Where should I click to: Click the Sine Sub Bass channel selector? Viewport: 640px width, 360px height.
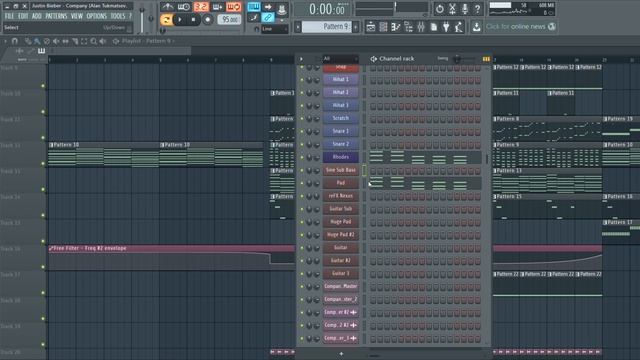click(x=364, y=170)
